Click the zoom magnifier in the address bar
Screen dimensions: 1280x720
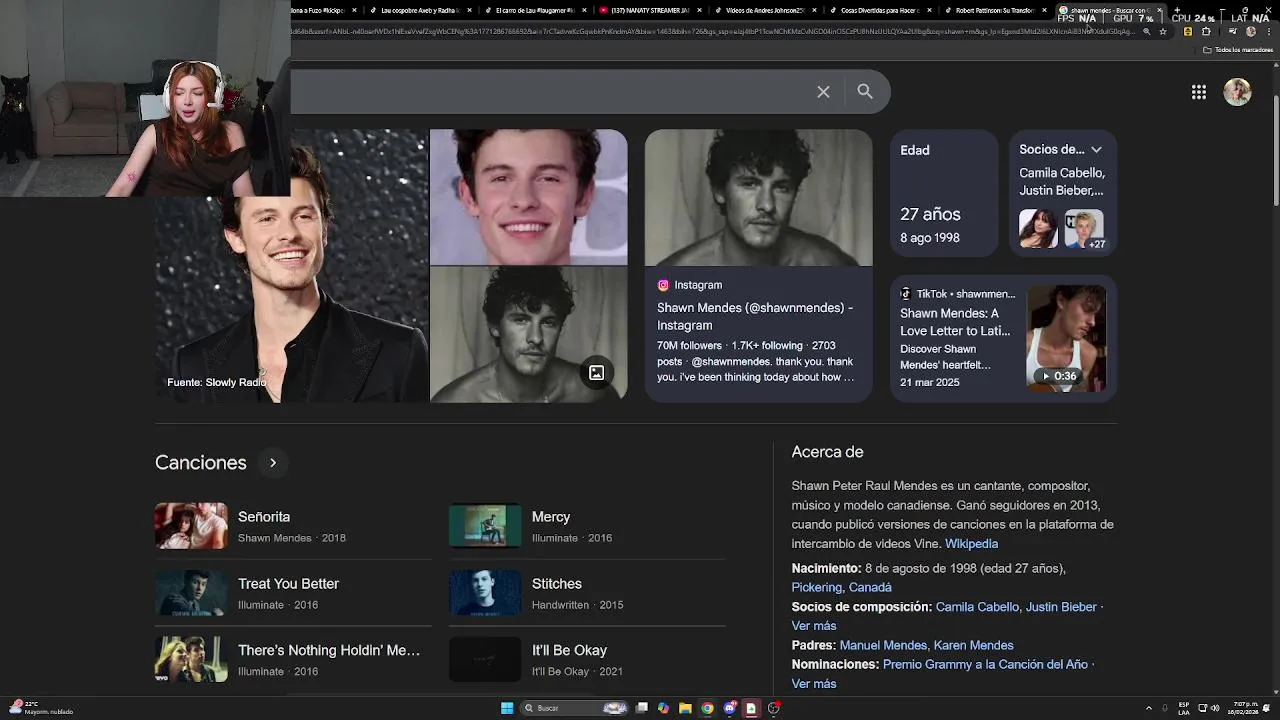pyautogui.click(x=1147, y=31)
